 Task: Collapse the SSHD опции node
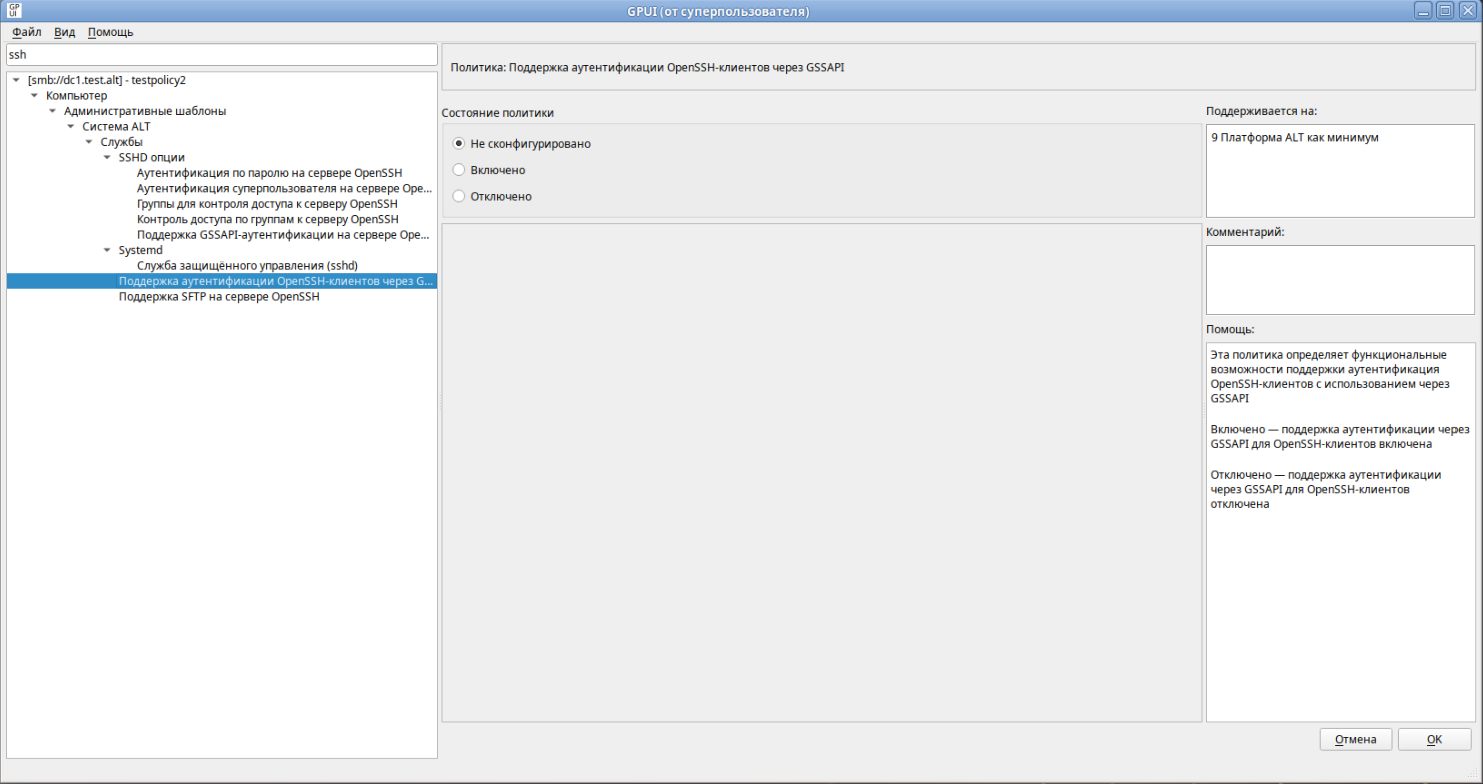107,157
